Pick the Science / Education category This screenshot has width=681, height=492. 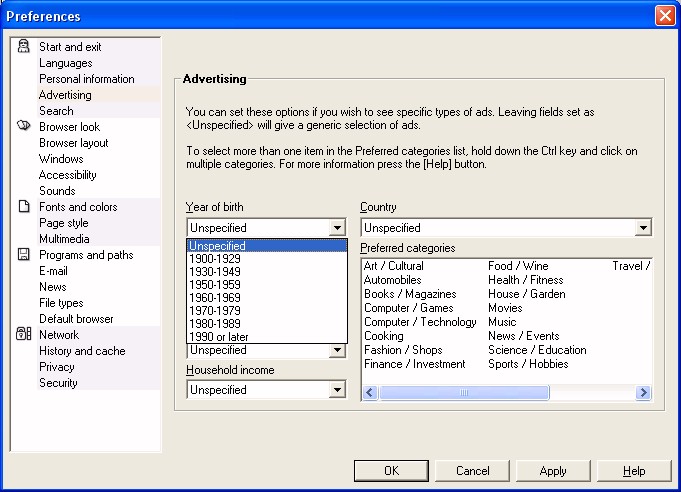coord(537,350)
